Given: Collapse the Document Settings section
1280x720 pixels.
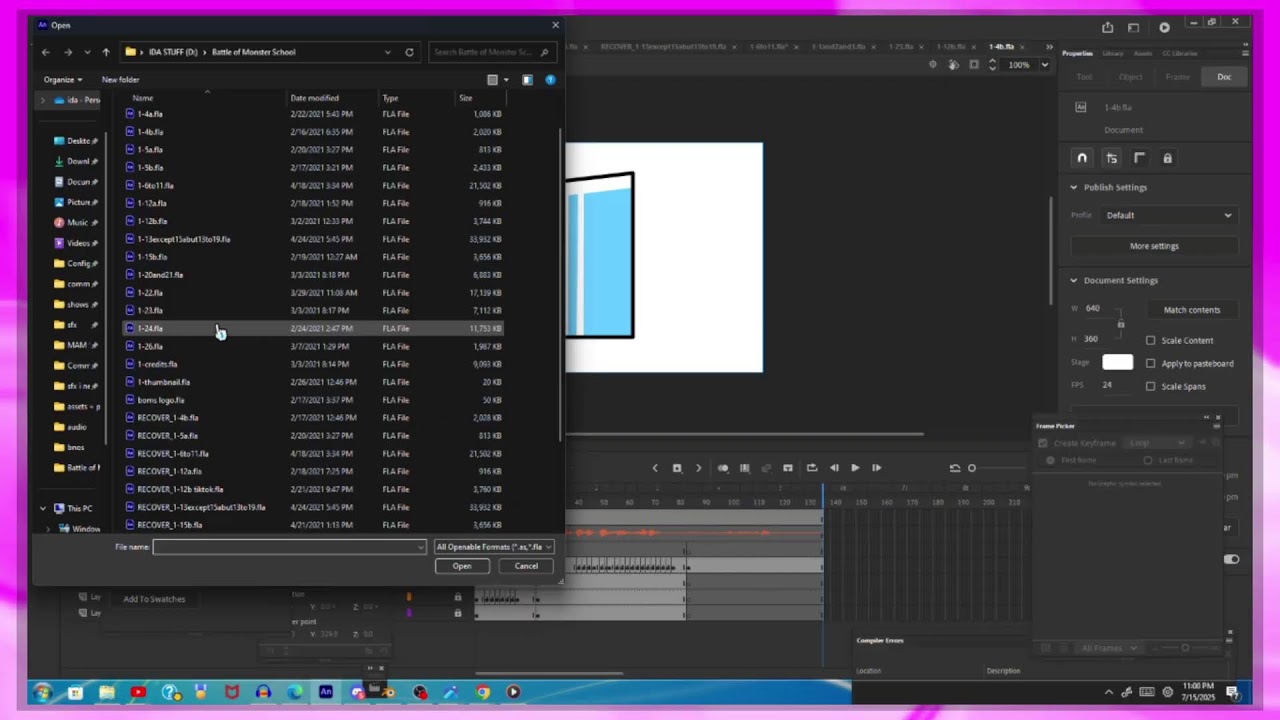Looking at the screenshot, I should point(1074,280).
